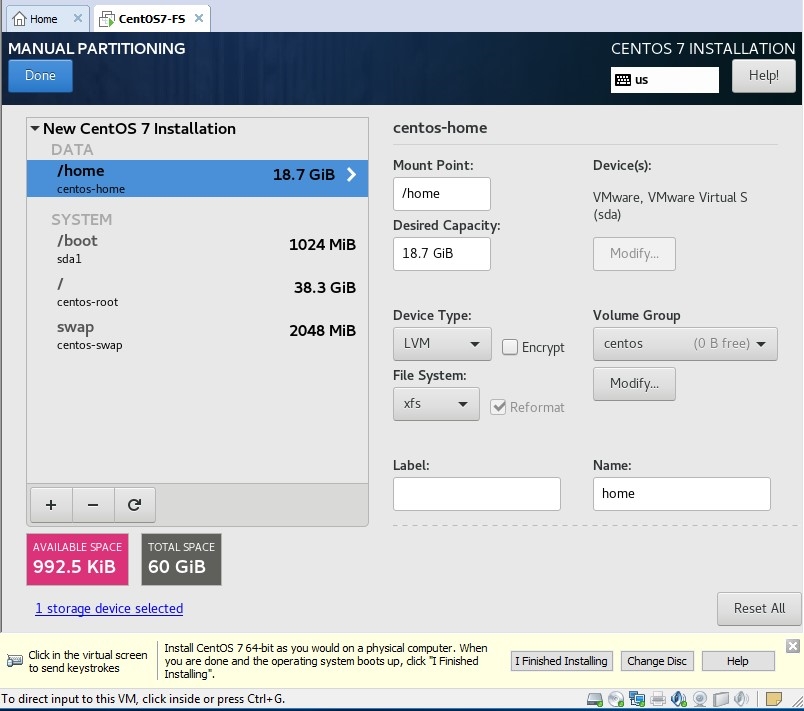Click the remove mount point minus button
The height and width of the screenshot is (711, 804).
93,505
